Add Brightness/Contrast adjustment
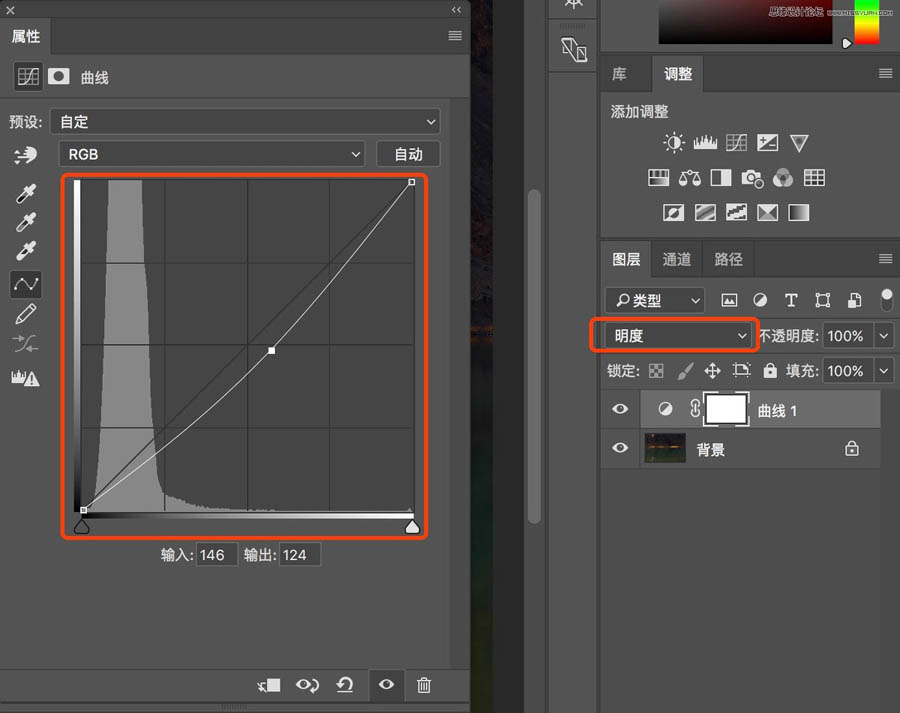Viewport: 900px width, 713px height. 674,142
